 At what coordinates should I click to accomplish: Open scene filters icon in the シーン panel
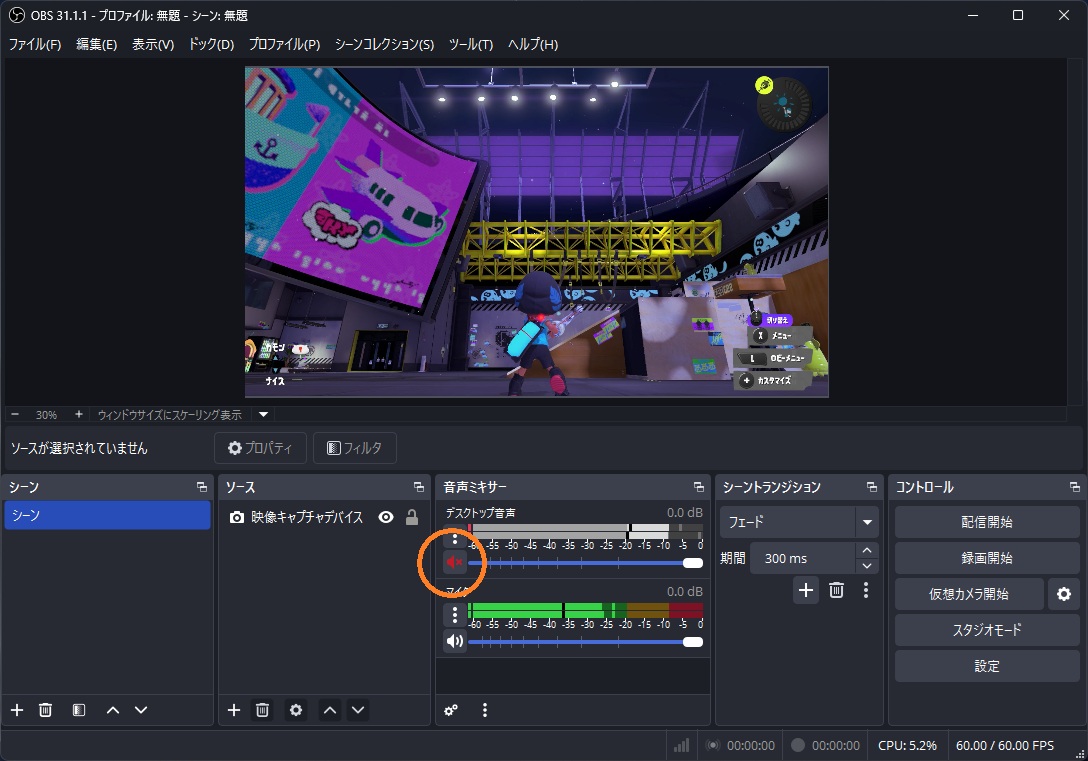pyautogui.click(x=79, y=710)
